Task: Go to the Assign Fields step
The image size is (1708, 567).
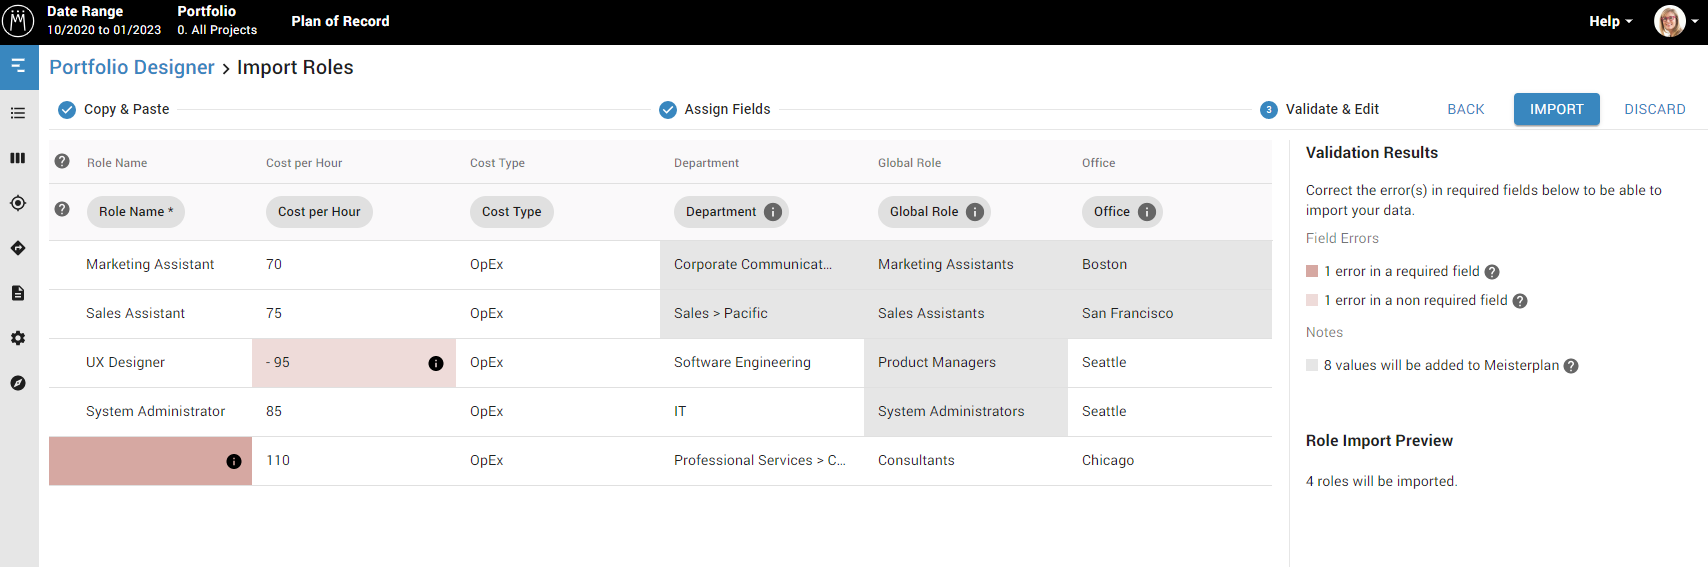Action: 715,109
